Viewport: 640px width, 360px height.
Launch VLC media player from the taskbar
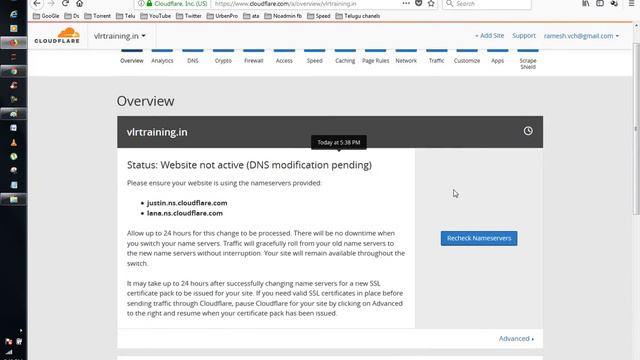pyautogui.click(x=13, y=142)
